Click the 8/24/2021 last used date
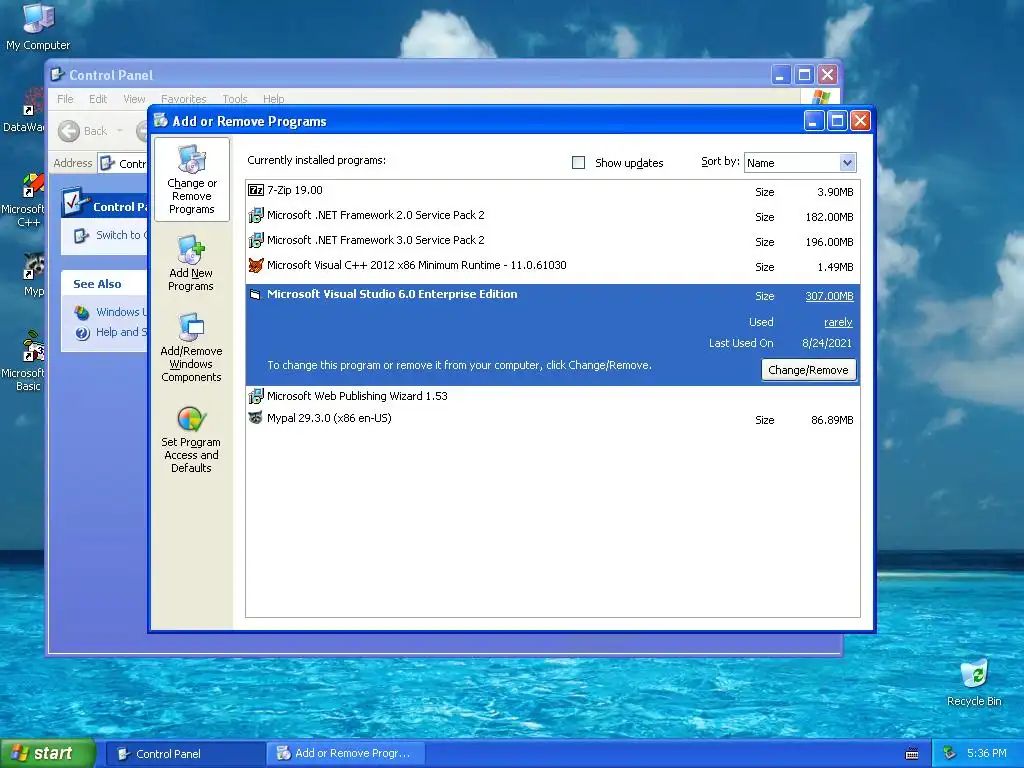 [827, 343]
